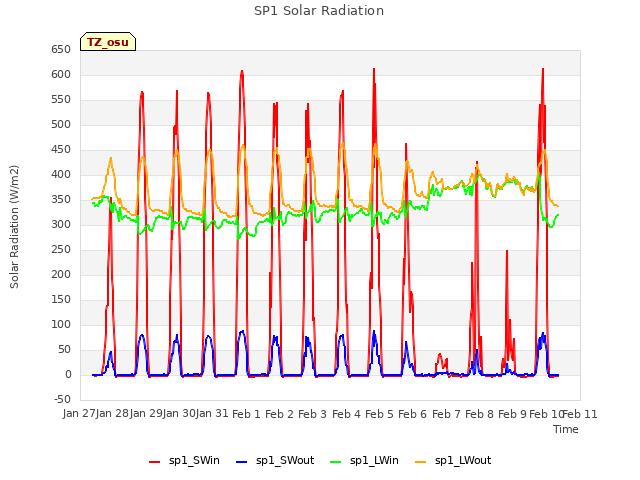Click the Feb 8 tick label
This screenshot has width=640, height=480.
click(x=479, y=414)
